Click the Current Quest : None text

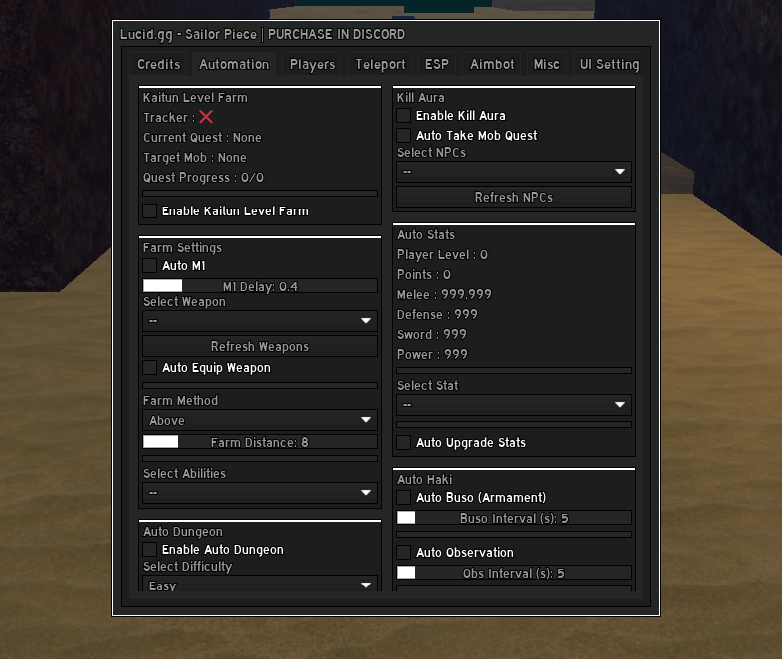202,138
